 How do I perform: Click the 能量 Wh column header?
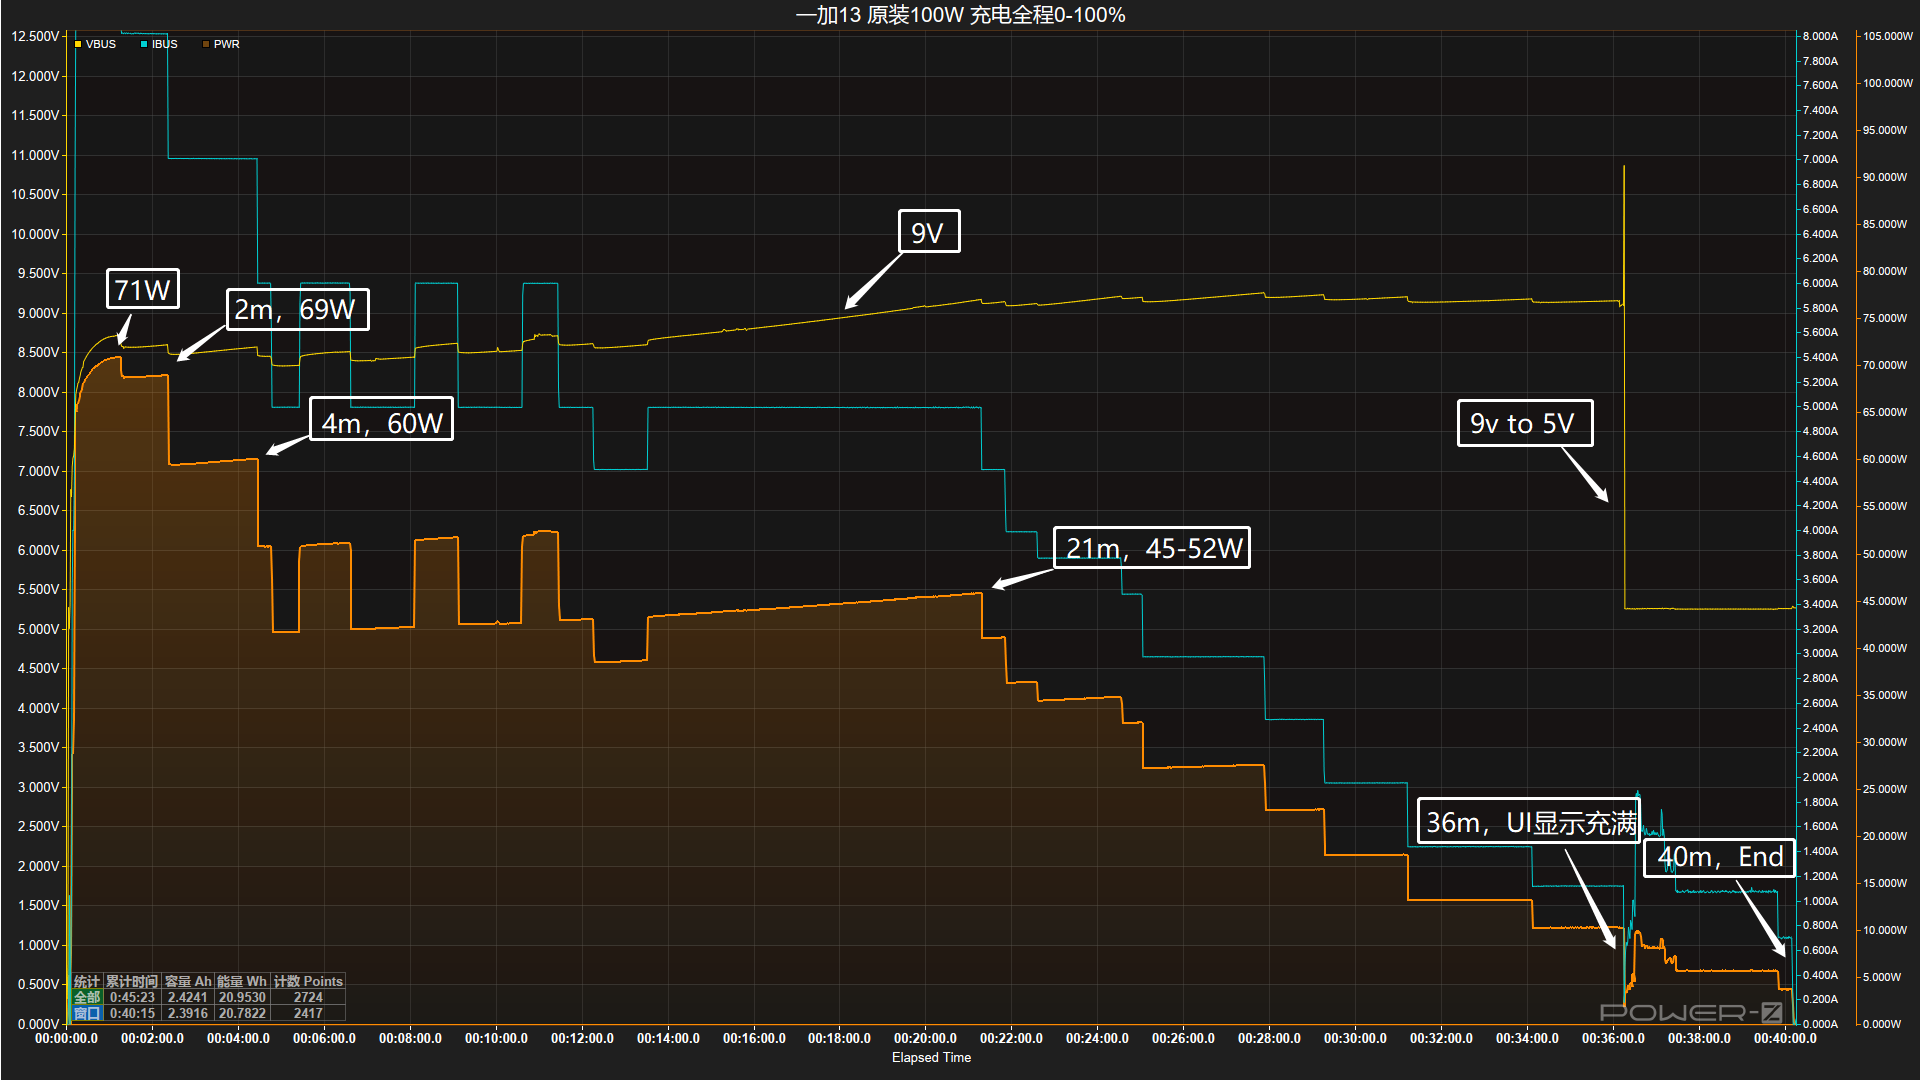tap(242, 982)
